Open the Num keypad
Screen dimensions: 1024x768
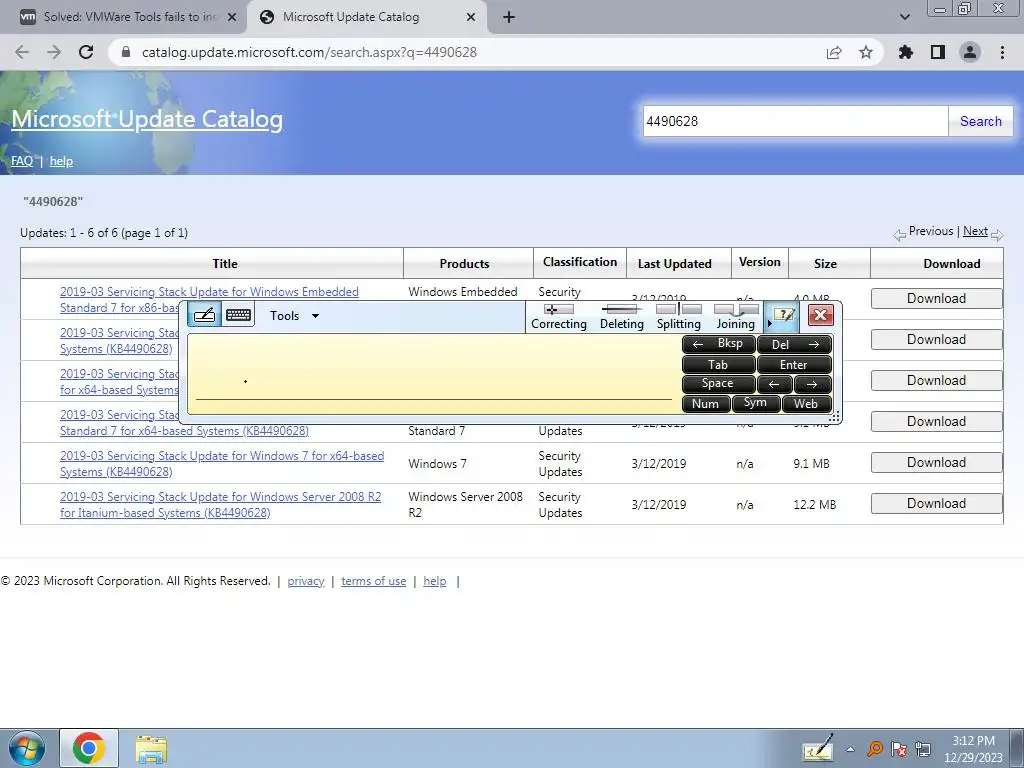pyautogui.click(x=706, y=404)
